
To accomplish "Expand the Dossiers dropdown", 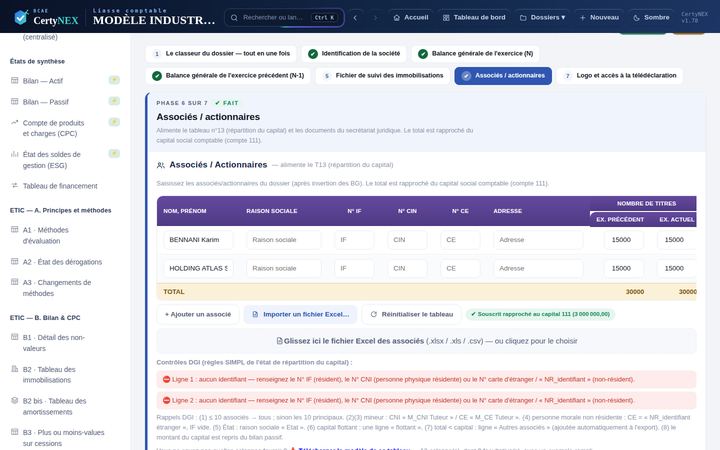I will [542, 17].
